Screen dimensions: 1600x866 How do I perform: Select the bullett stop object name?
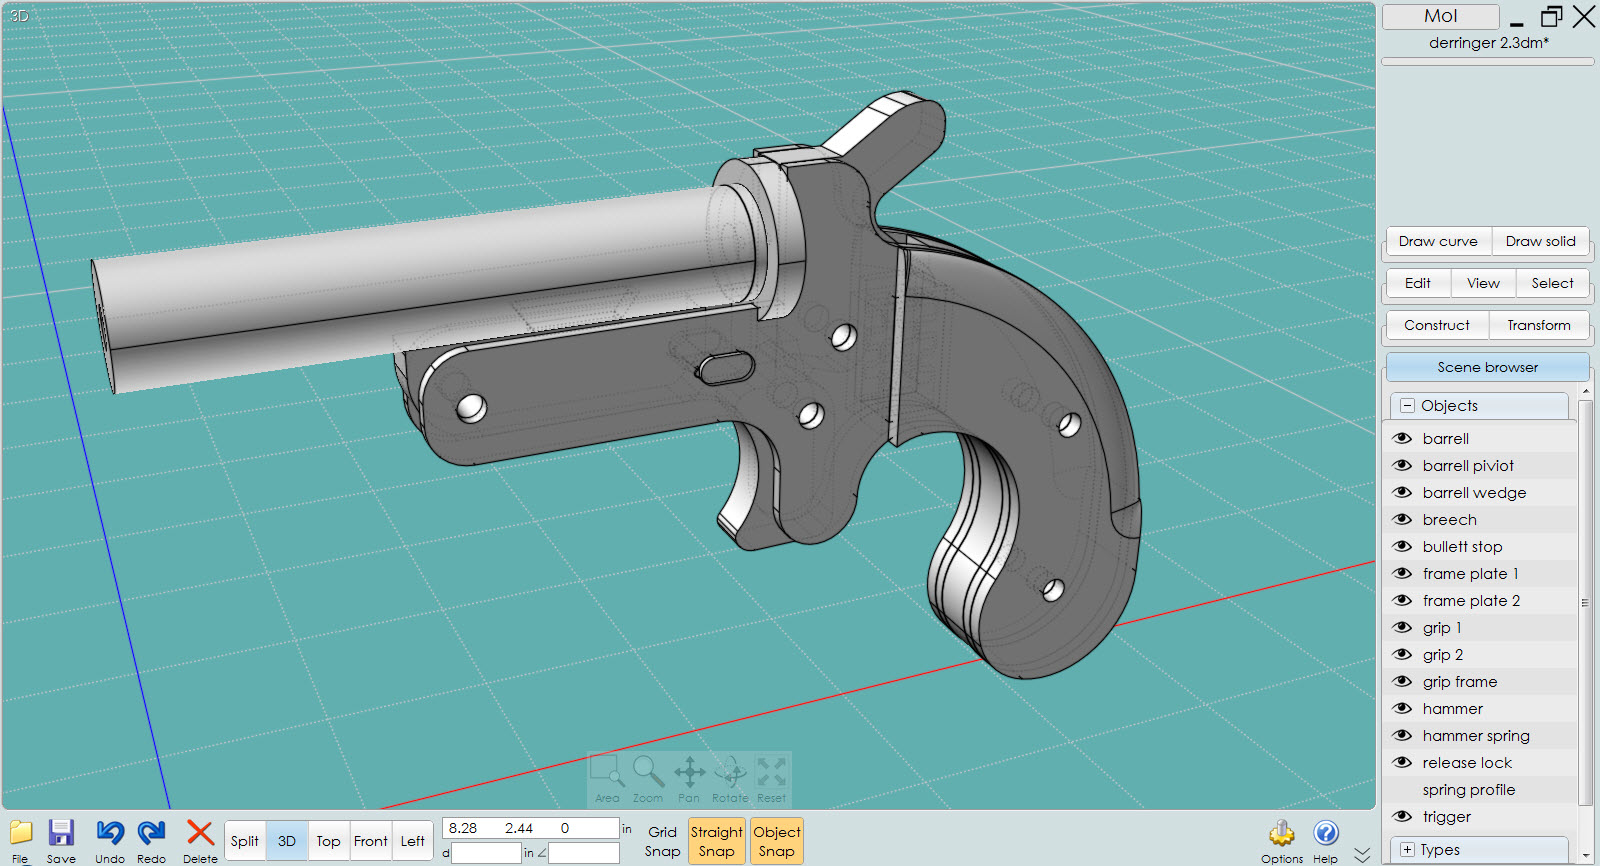click(x=1462, y=546)
